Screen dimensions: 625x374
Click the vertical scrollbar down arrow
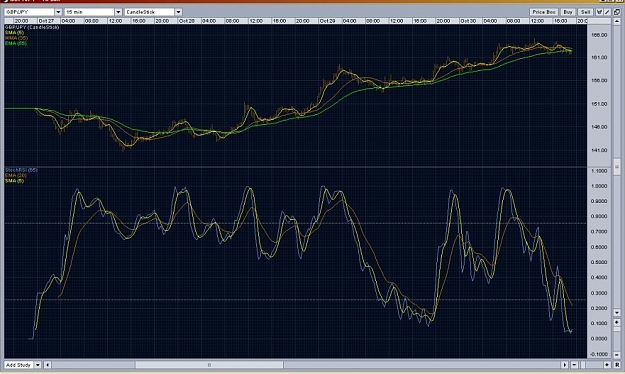[x=617, y=312]
